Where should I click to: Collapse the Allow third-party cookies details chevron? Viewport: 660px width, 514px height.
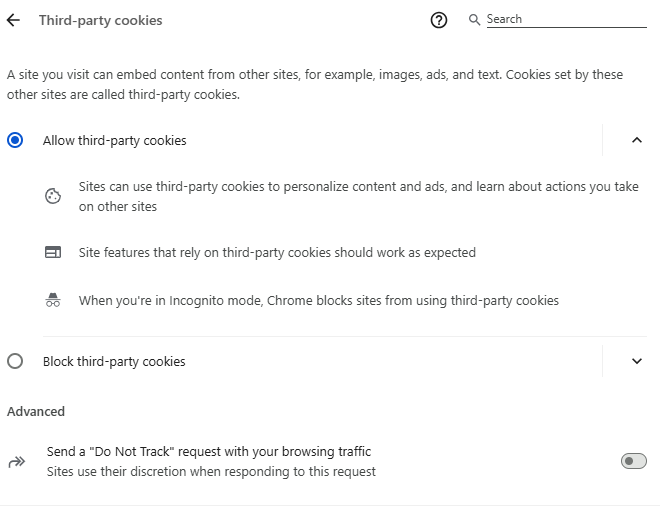tap(637, 141)
